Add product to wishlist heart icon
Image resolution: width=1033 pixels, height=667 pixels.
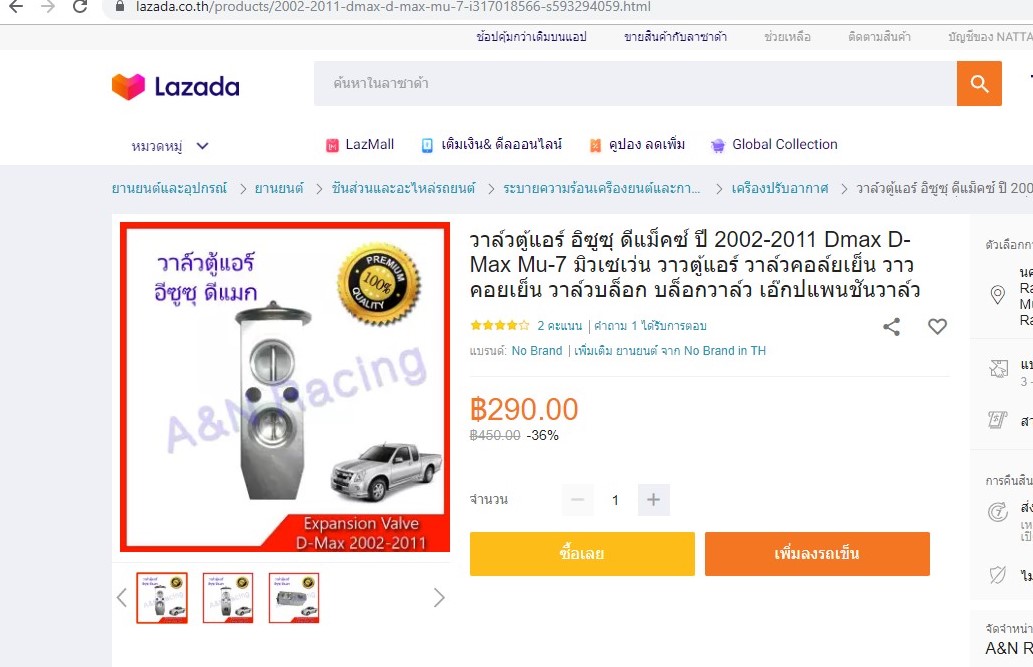pyautogui.click(x=937, y=326)
